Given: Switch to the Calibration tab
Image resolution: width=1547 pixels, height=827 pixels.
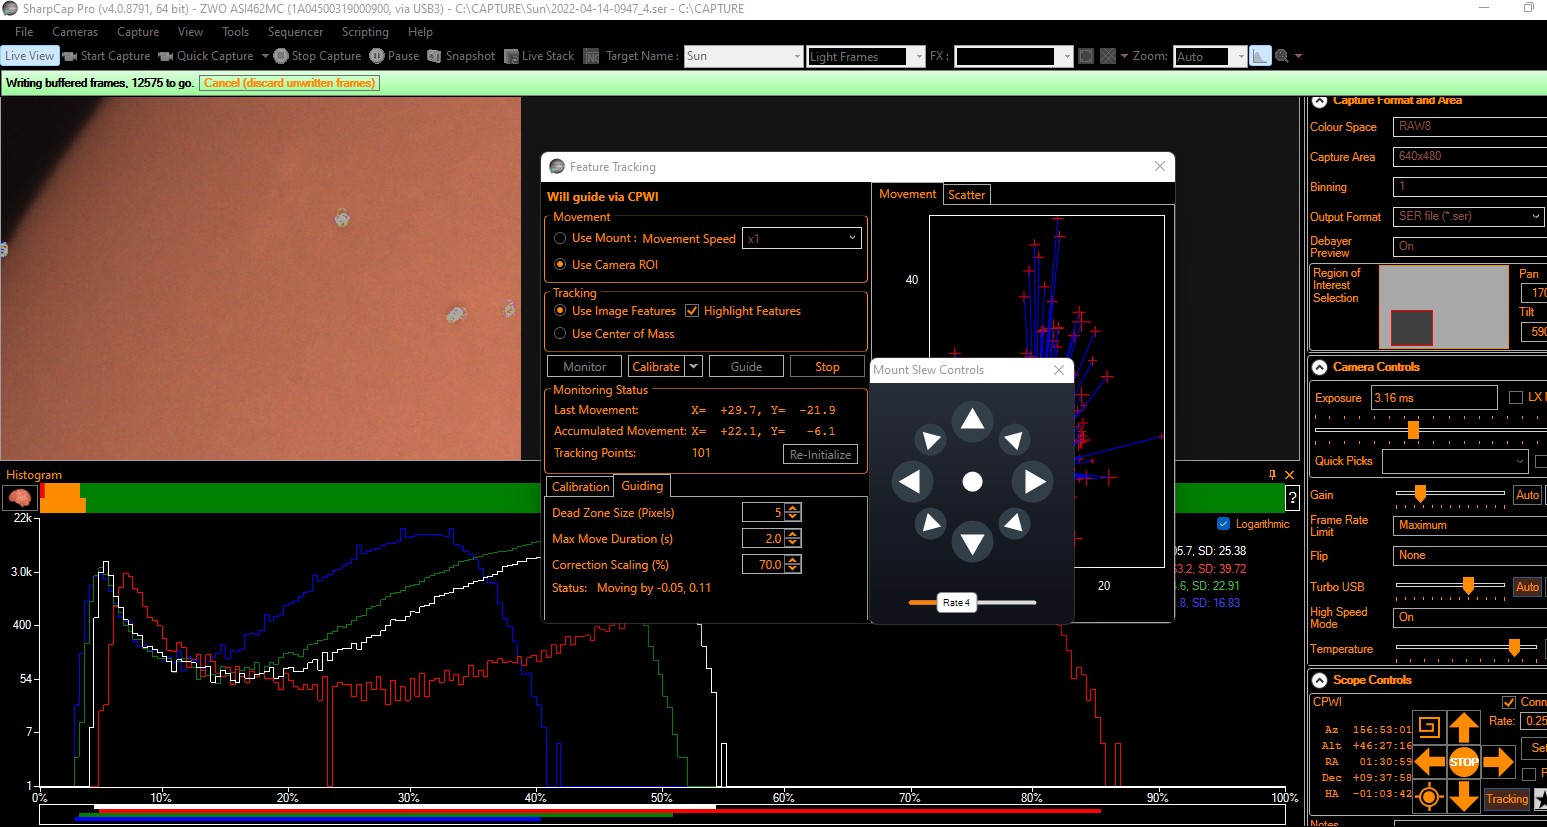Looking at the screenshot, I should pos(580,487).
